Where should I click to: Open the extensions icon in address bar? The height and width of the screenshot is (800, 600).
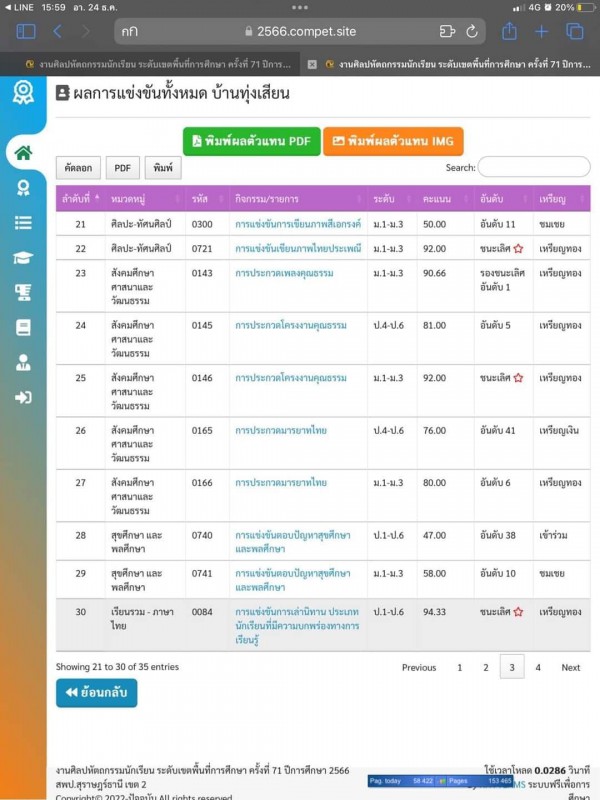click(447, 32)
